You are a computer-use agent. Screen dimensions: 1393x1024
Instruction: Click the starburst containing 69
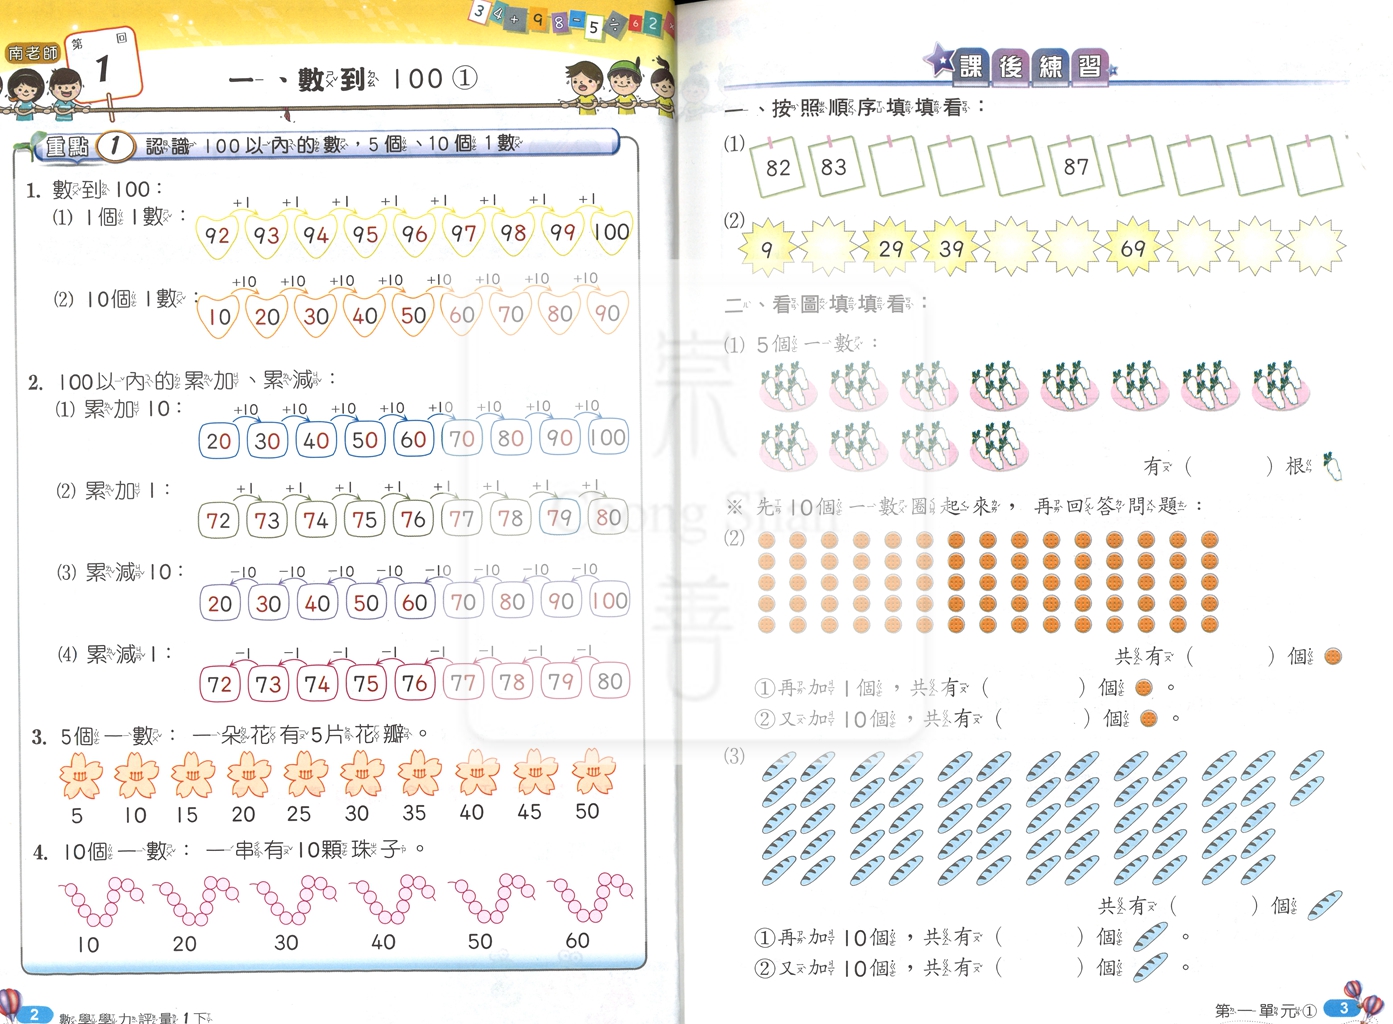pos(1132,247)
